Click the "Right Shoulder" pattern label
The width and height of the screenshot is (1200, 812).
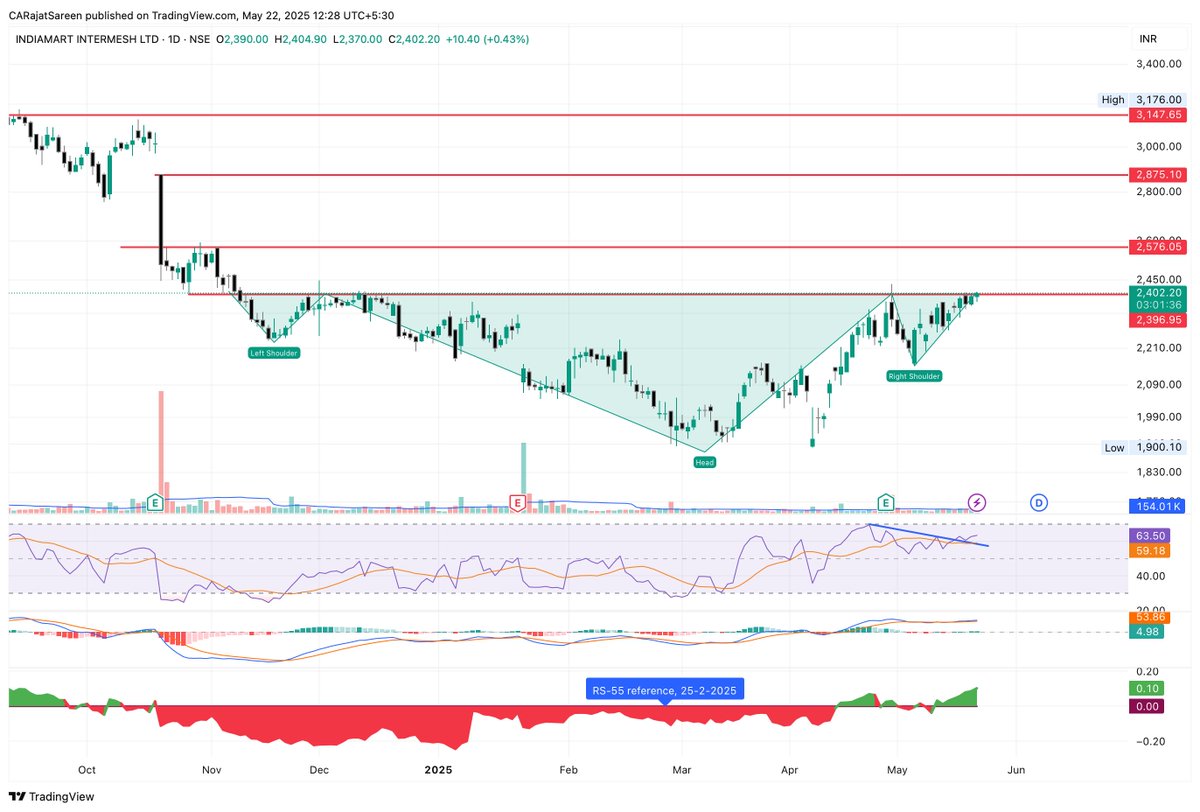[x=913, y=375]
